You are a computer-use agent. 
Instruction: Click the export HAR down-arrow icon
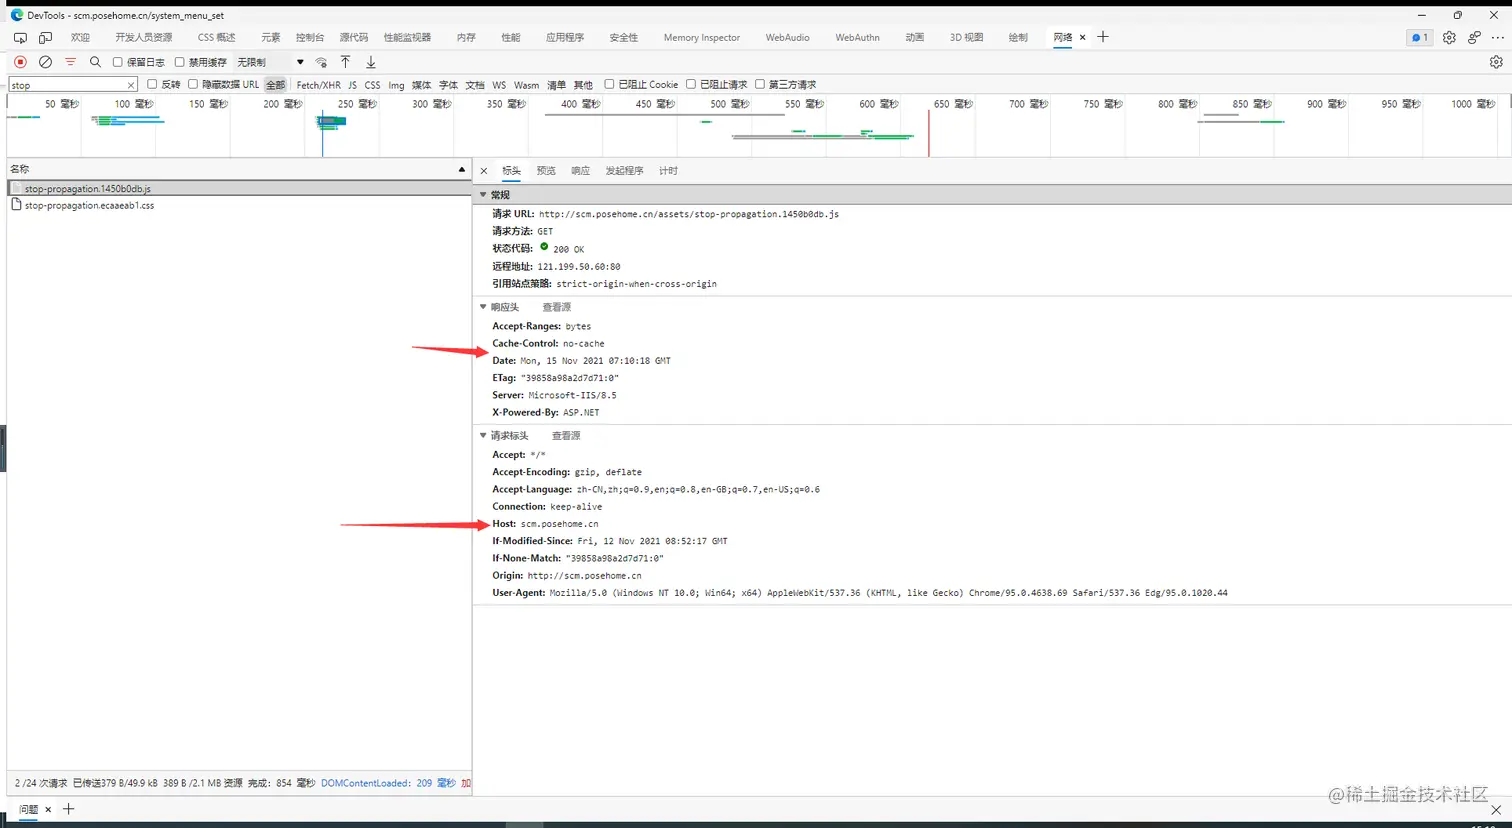pos(370,62)
